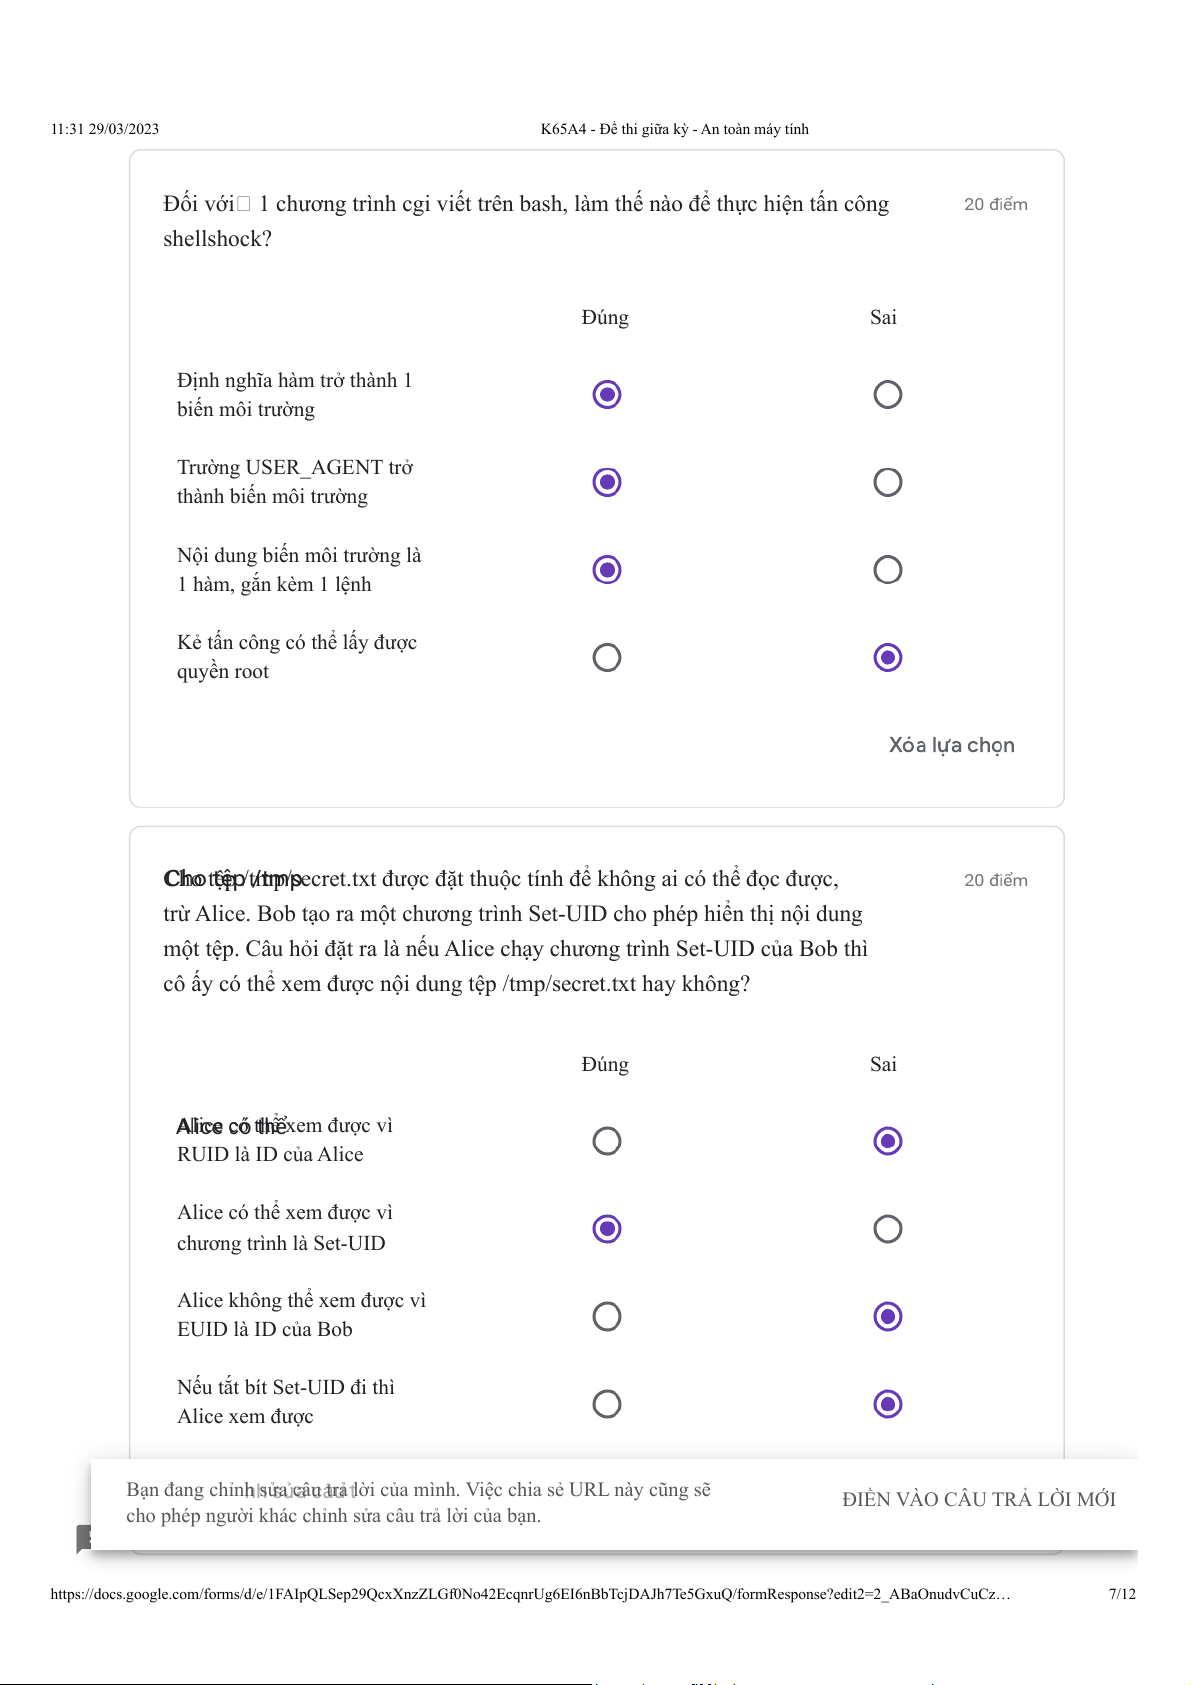The image size is (1191, 1685).
Task: Select Đúng for 'Trường USER_AGENT' row
Action: [607, 482]
